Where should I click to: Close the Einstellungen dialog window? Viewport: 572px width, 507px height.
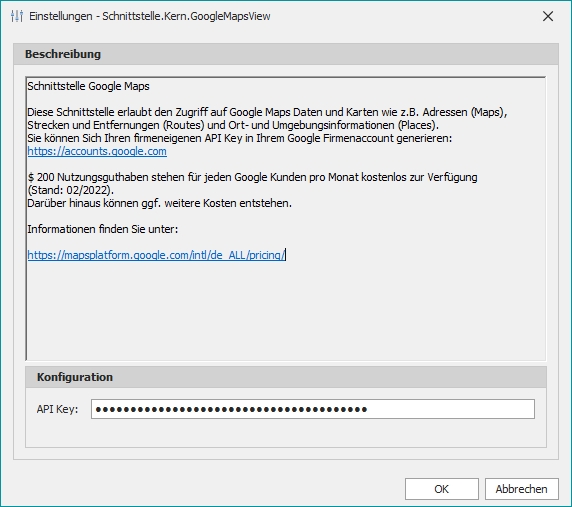[x=548, y=16]
